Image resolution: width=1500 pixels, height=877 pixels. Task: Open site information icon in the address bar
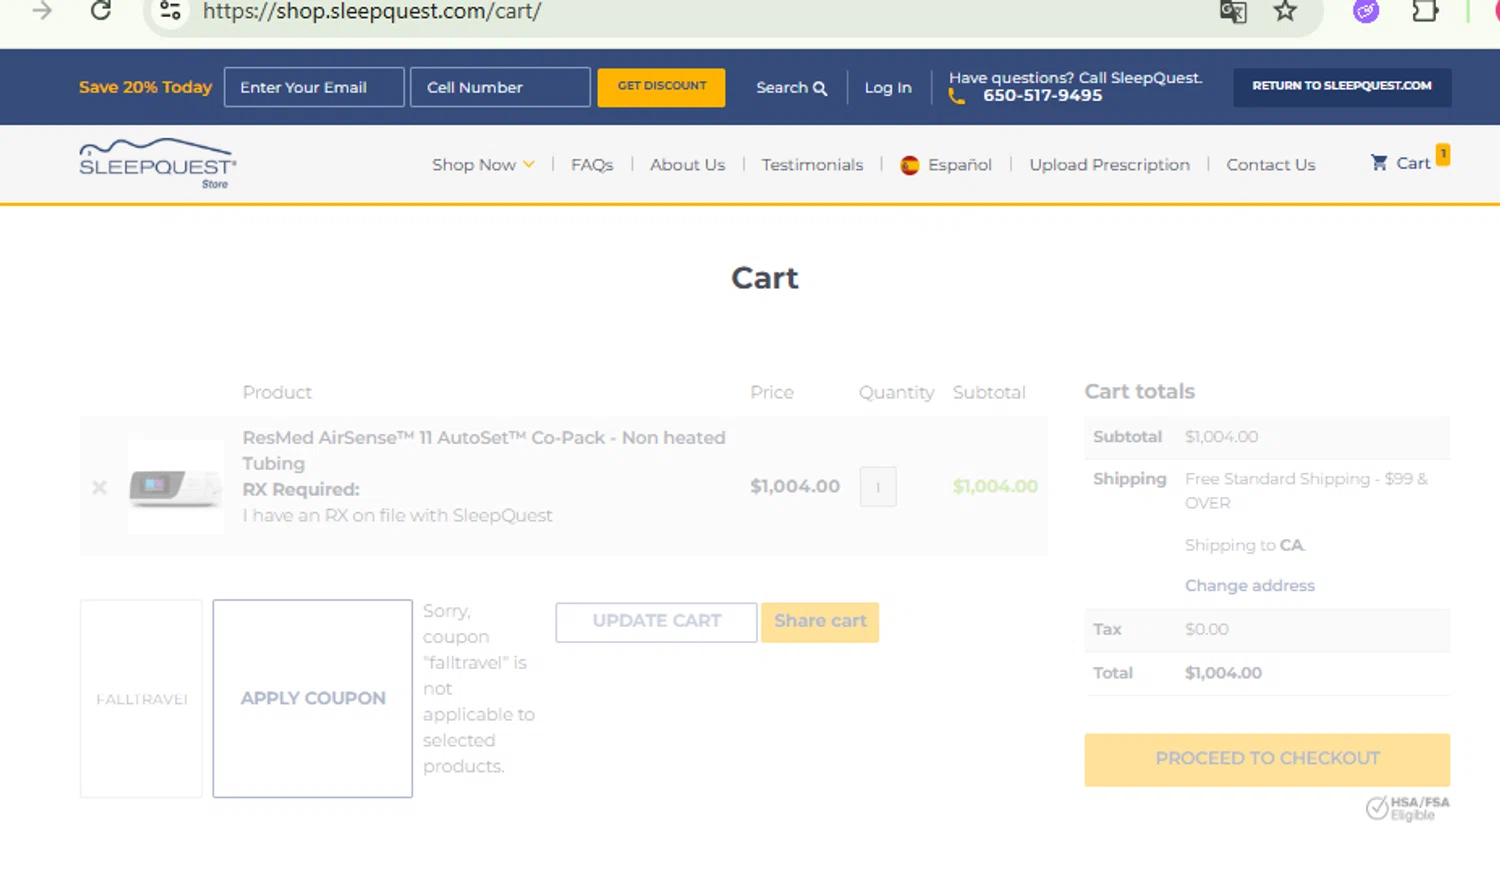click(x=171, y=11)
